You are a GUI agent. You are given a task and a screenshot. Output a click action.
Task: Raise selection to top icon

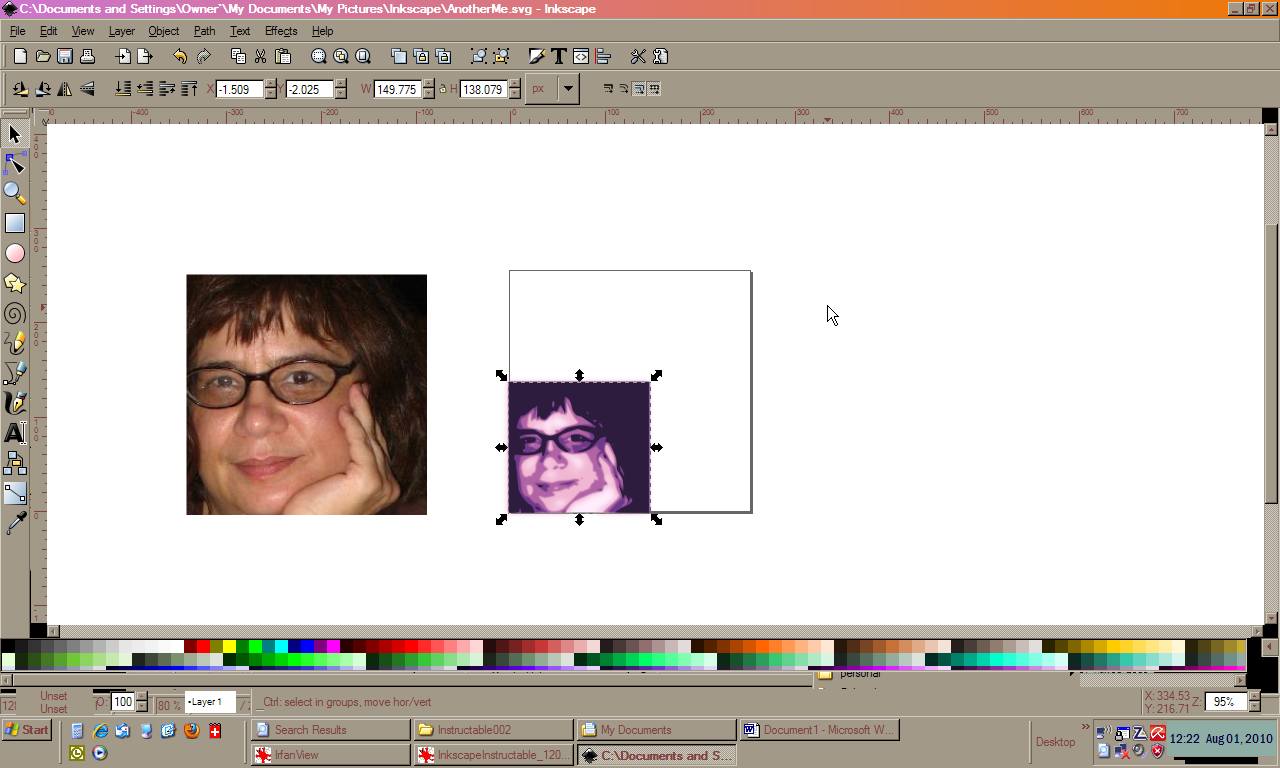coord(189,89)
